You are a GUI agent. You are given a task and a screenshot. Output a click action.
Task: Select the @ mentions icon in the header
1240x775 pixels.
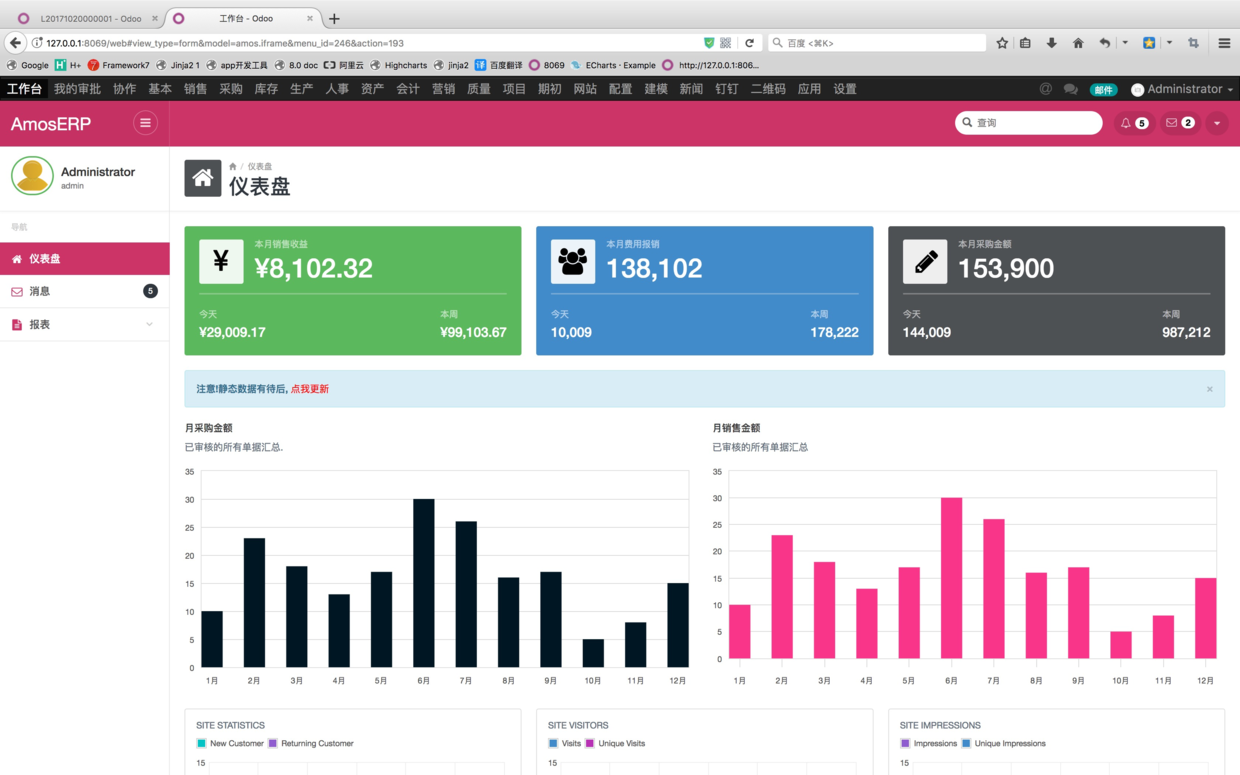coord(1046,89)
